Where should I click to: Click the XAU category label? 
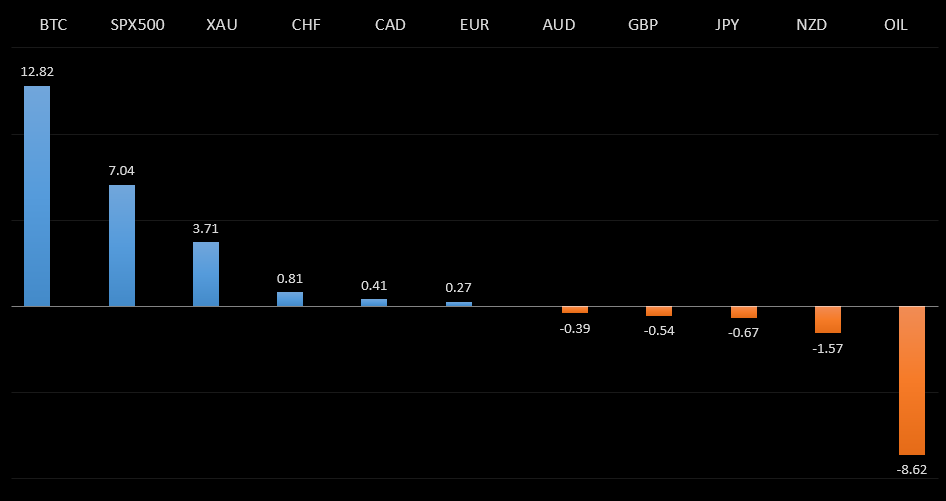[x=222, y=24]
